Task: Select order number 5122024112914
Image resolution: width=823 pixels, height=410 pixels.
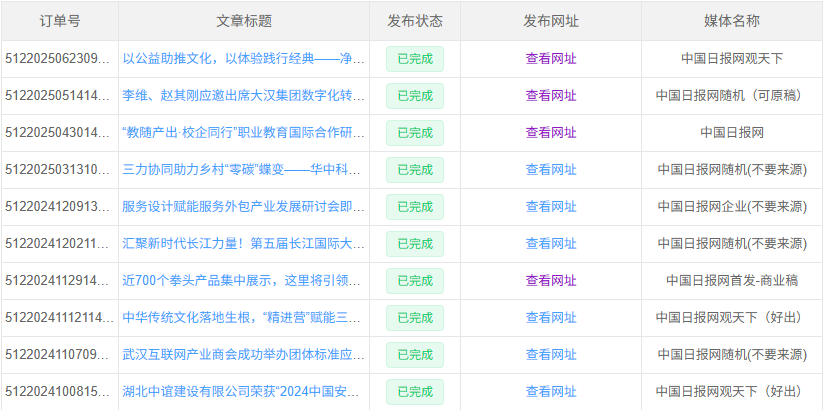Action: (59, 281)
